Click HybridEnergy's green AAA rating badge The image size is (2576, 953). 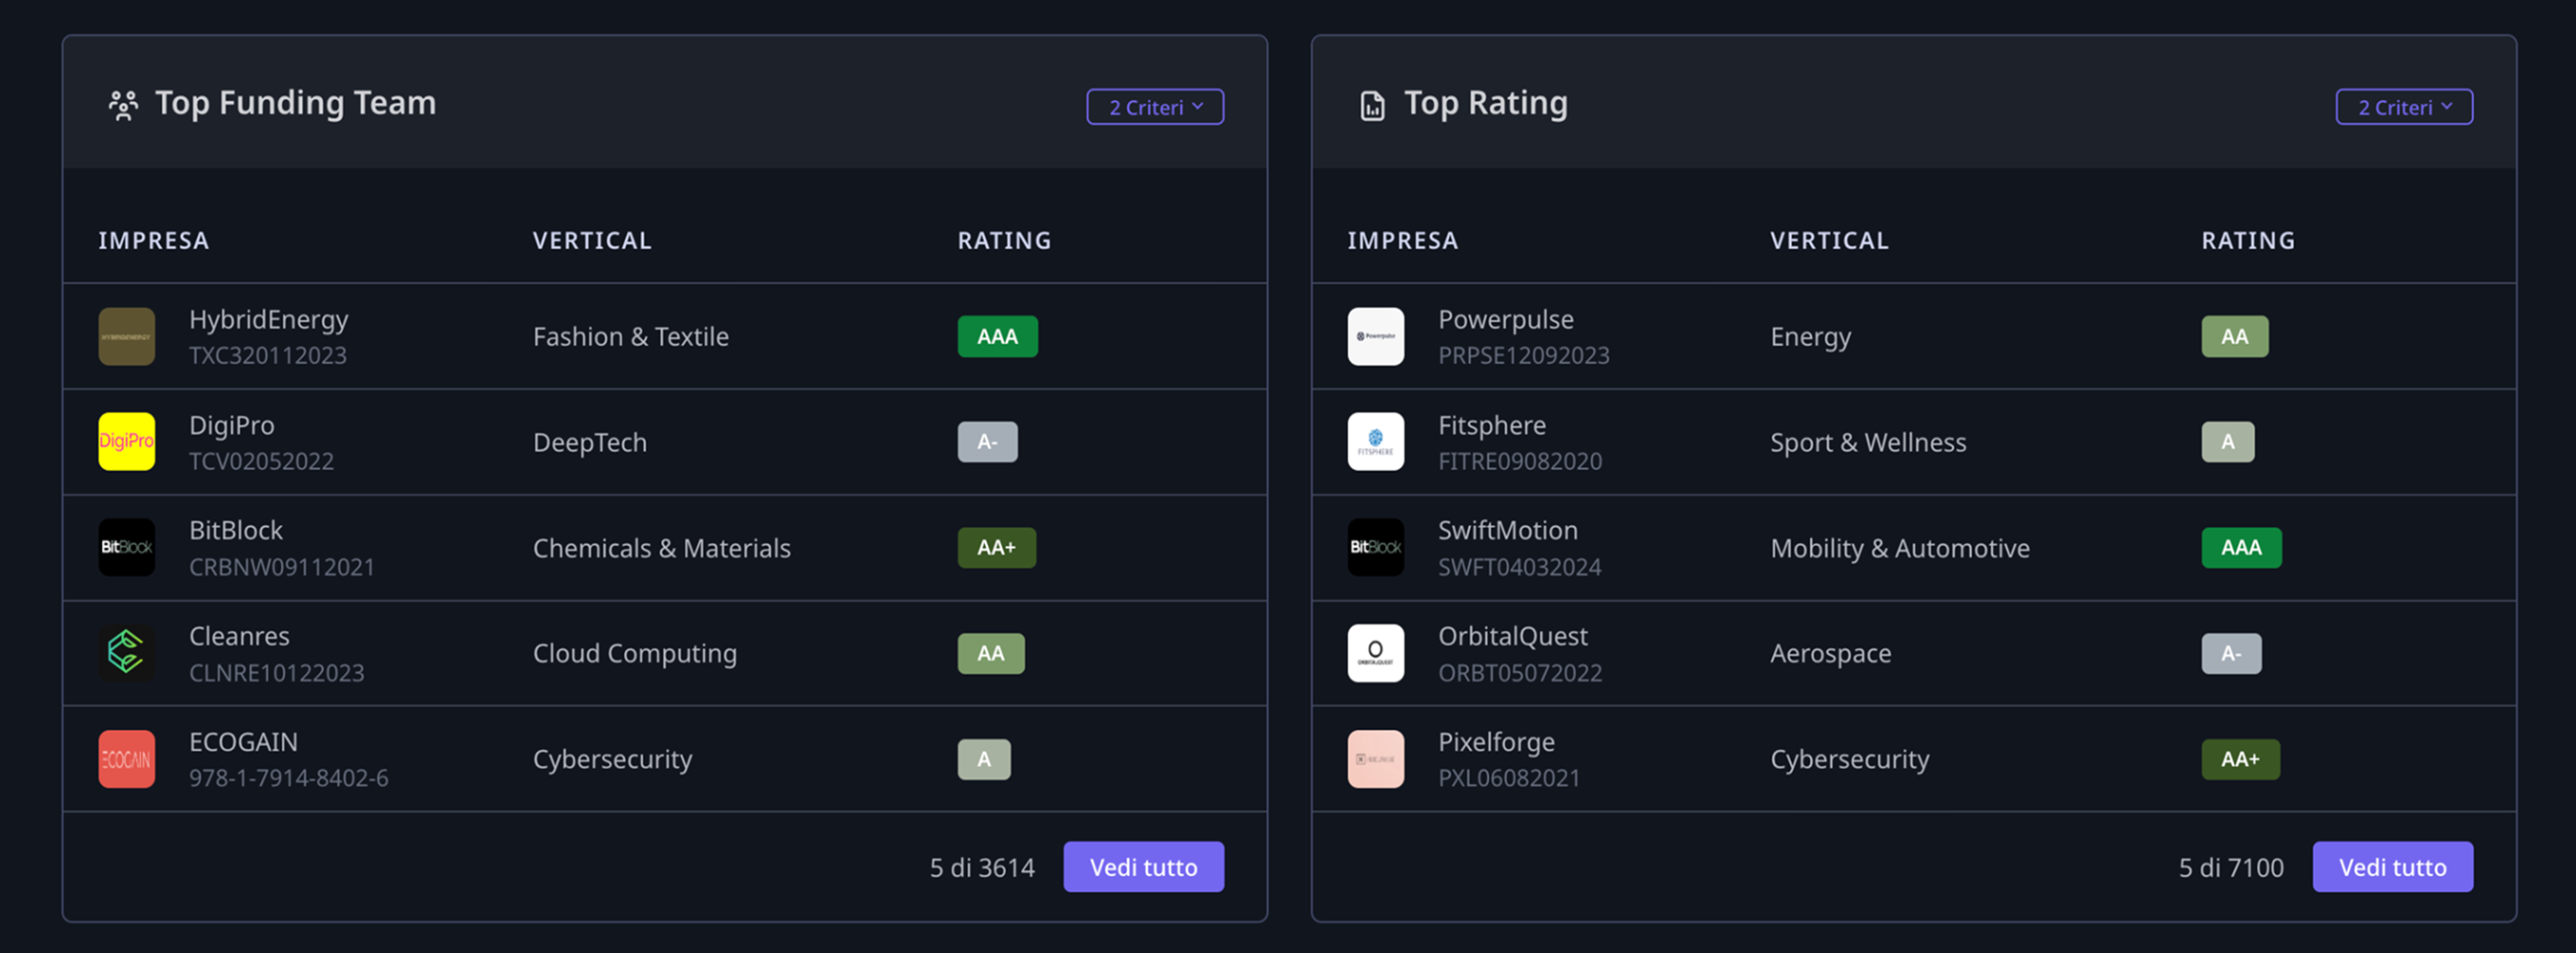(997, 336)
